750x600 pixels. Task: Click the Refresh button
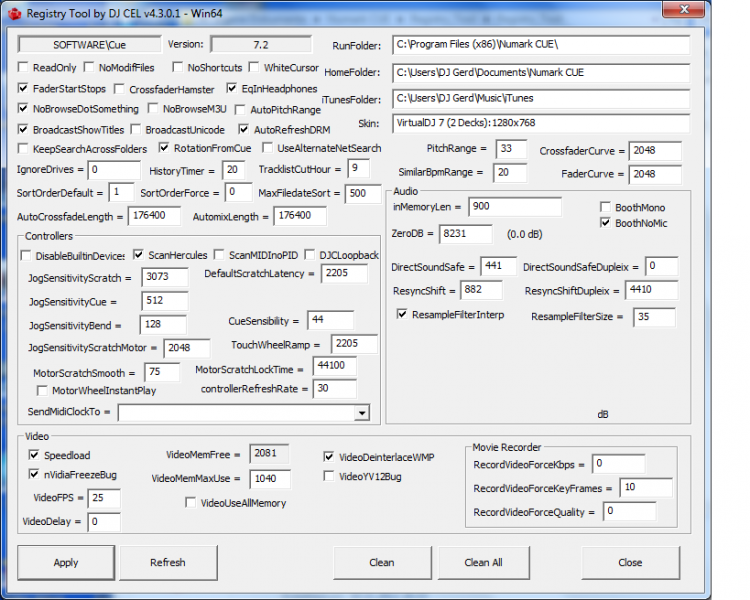167,562
